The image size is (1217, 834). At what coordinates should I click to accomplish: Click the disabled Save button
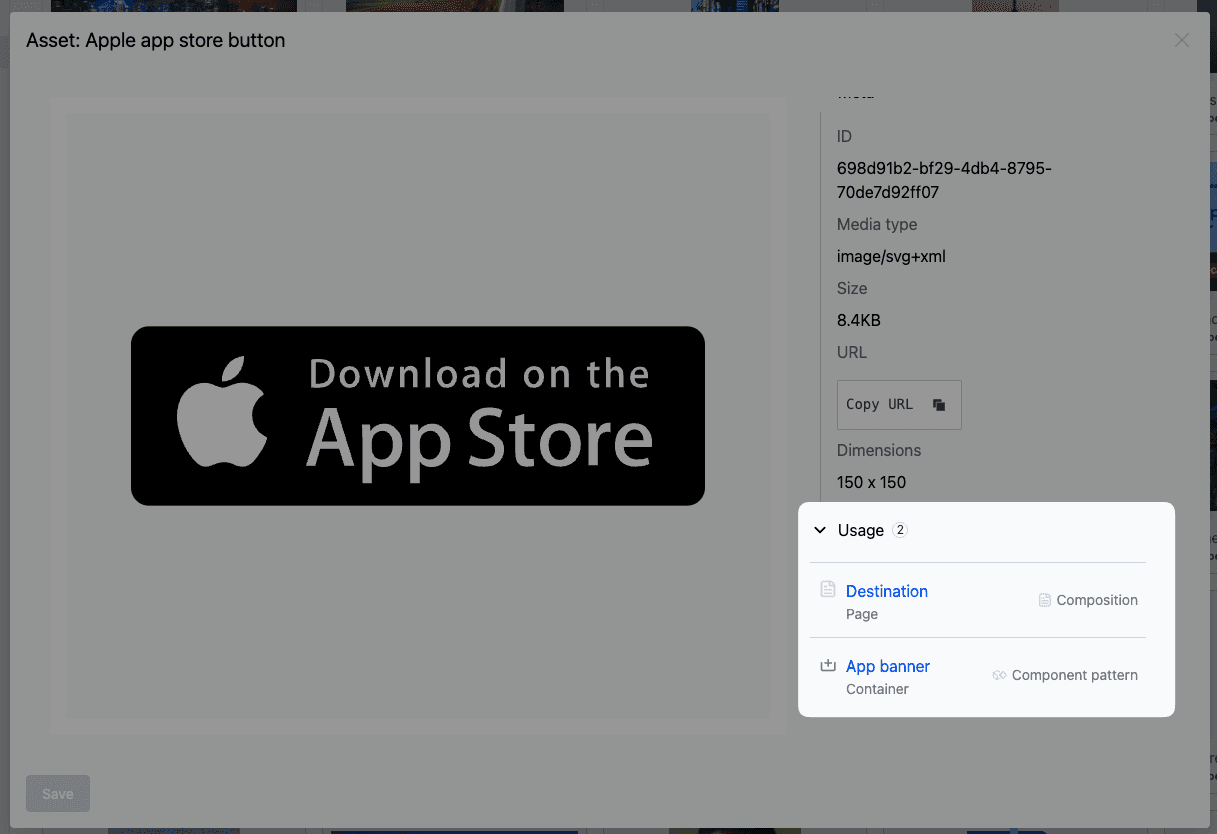pyautogui.click(x=58, y=794)
